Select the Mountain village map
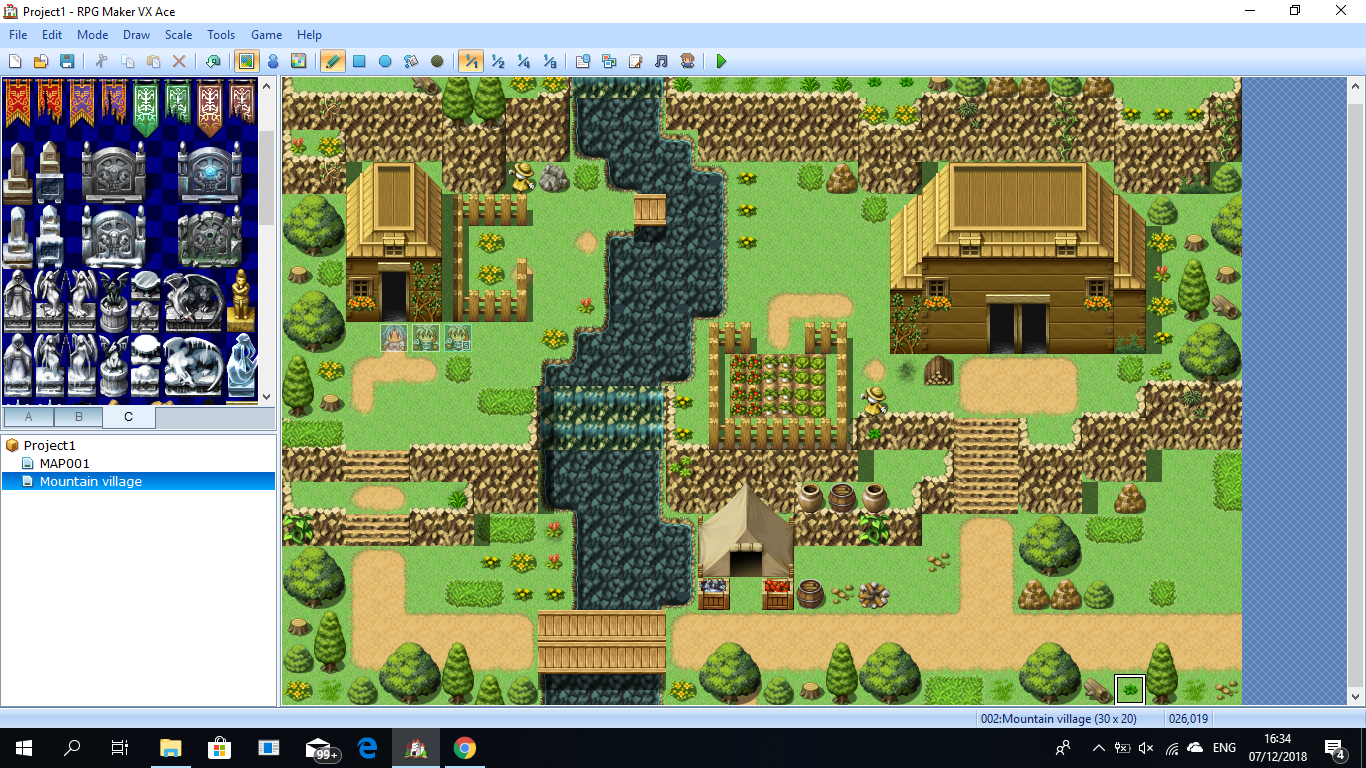This screenshot has height=768, width=1366. (x=90, y=481)
